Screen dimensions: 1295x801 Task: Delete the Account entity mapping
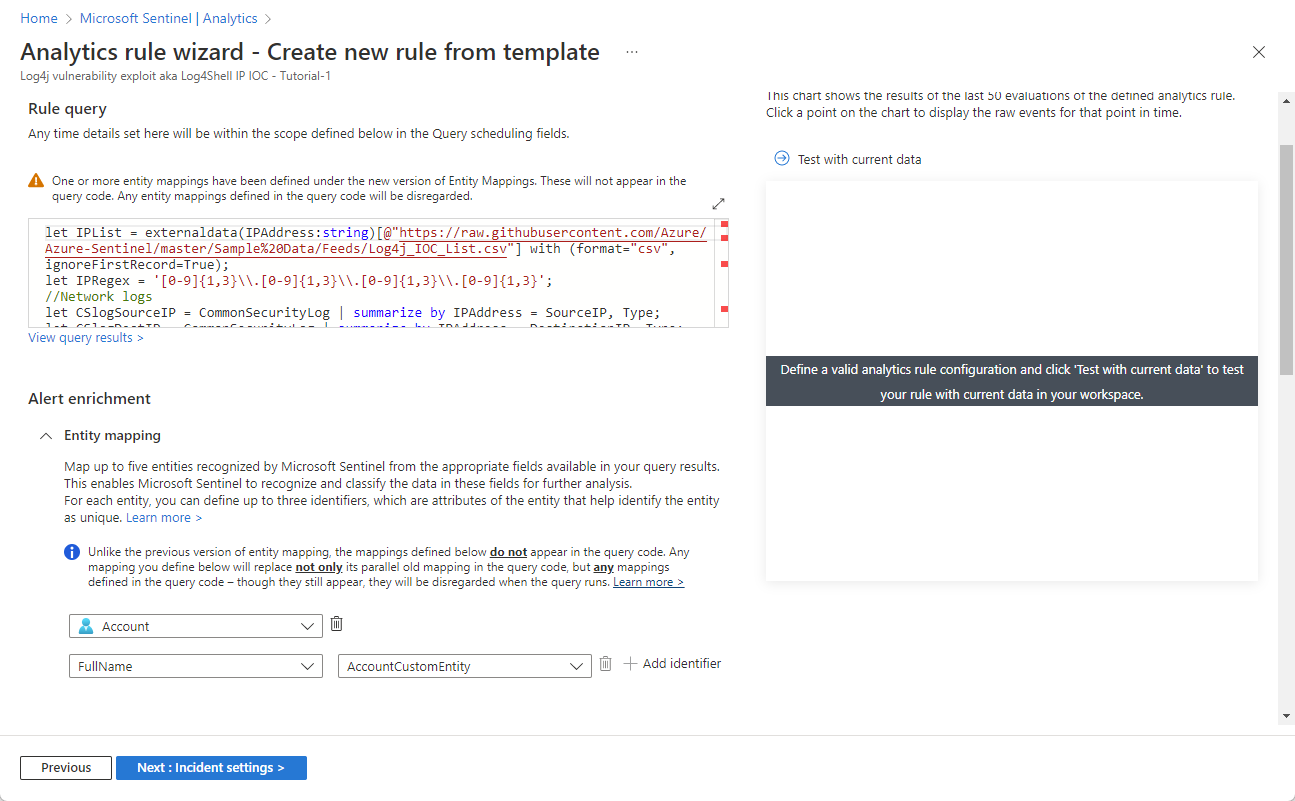coord(337,624)
